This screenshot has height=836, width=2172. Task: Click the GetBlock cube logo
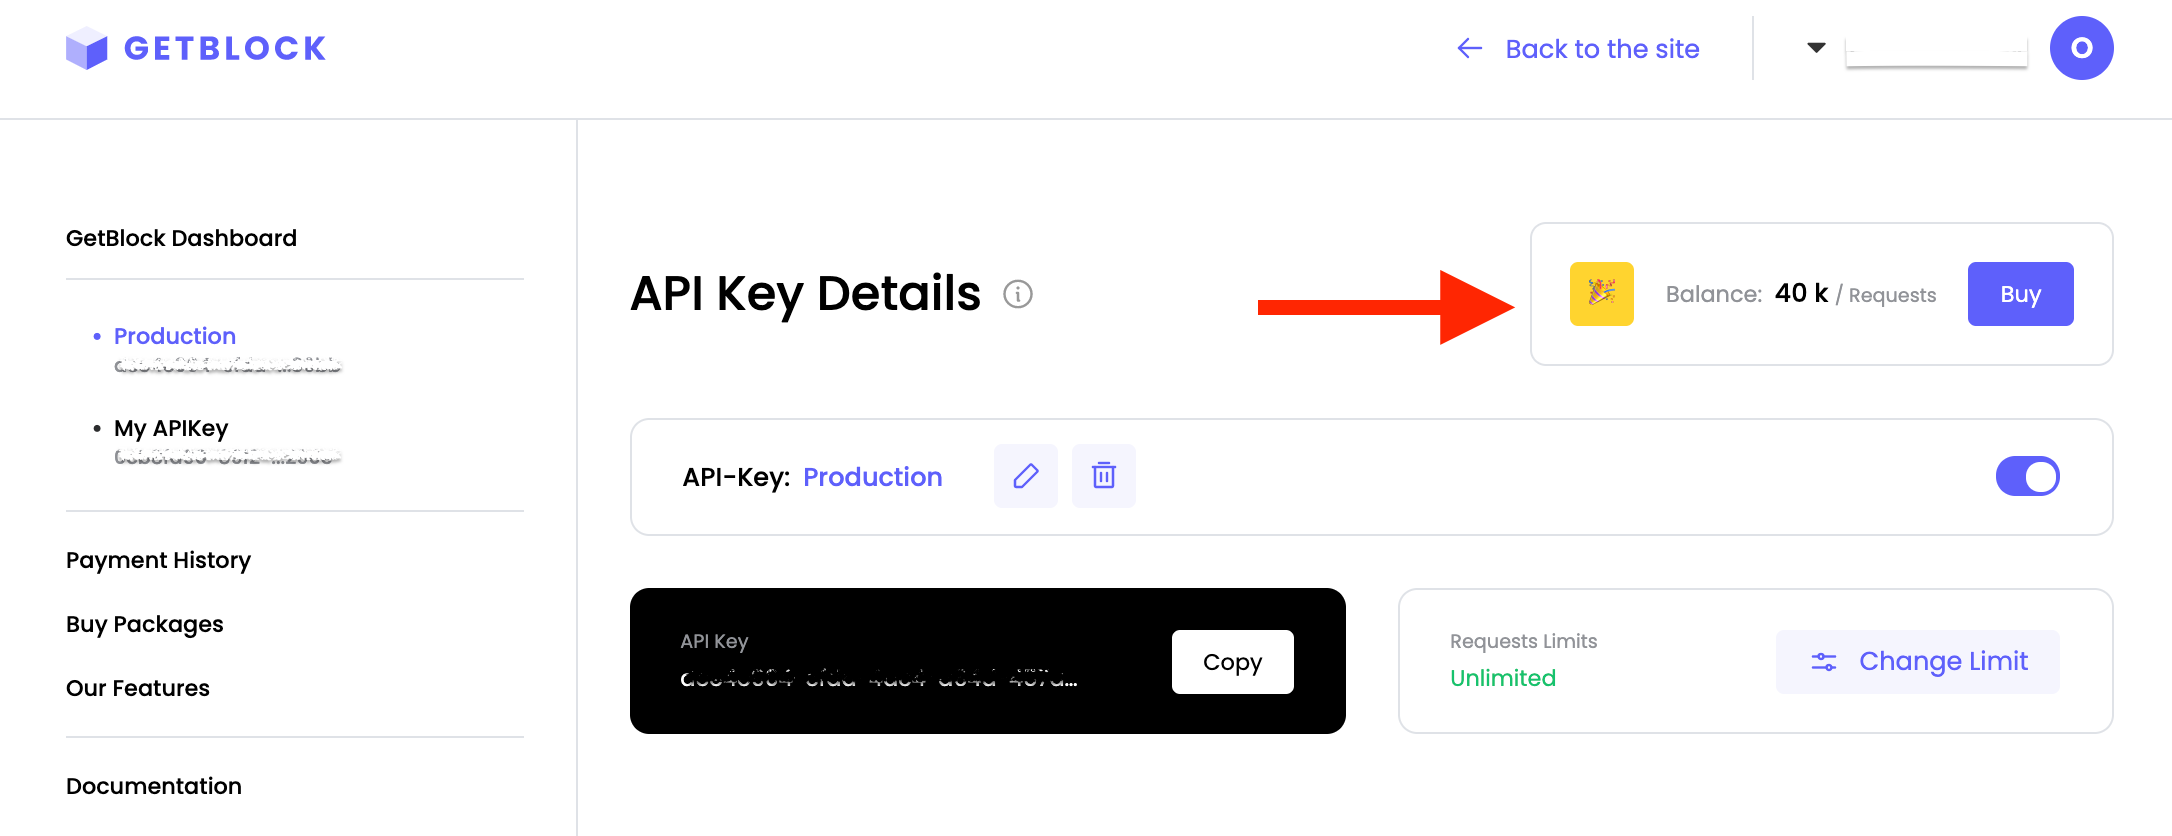[88, 47]
